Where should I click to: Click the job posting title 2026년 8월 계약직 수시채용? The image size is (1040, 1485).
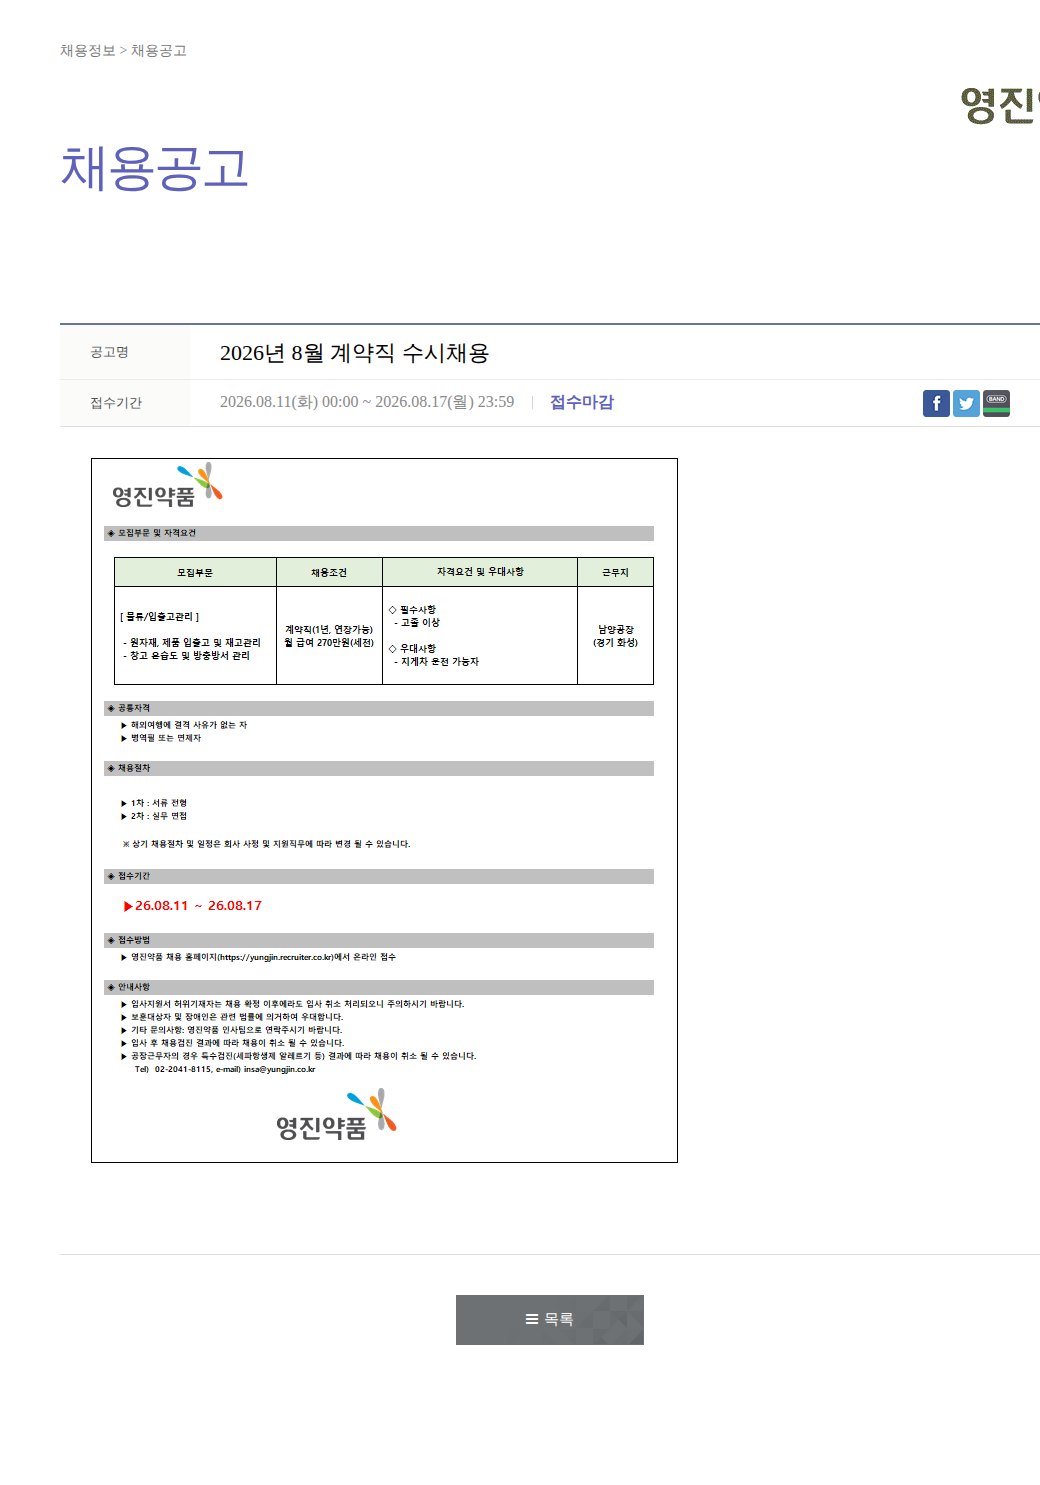(354, 353)
